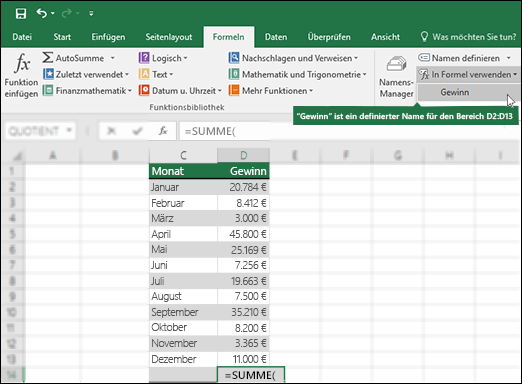Viewport: 522px width, 384px height.
Task: Click the Monat header cell
Action: (x=183, y=171)
